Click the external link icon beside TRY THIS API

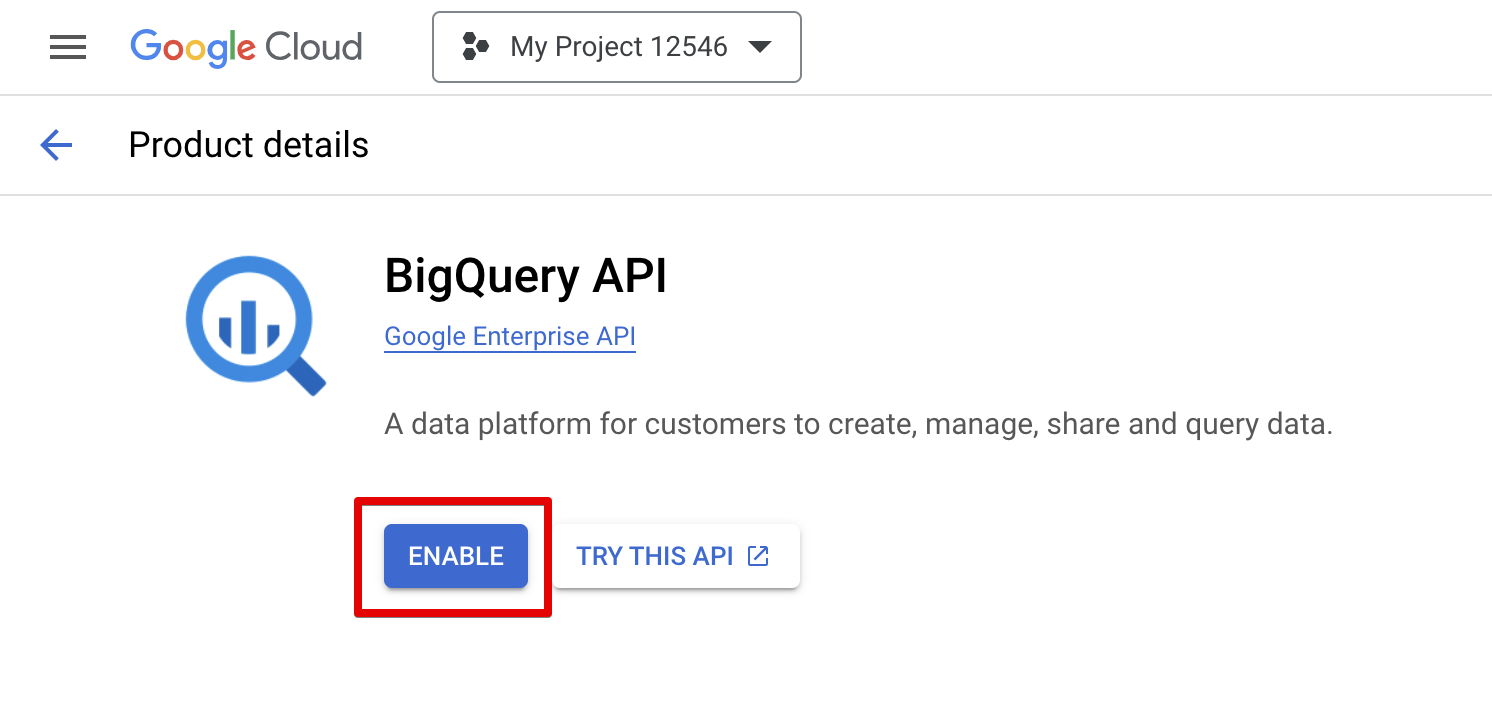758,555
